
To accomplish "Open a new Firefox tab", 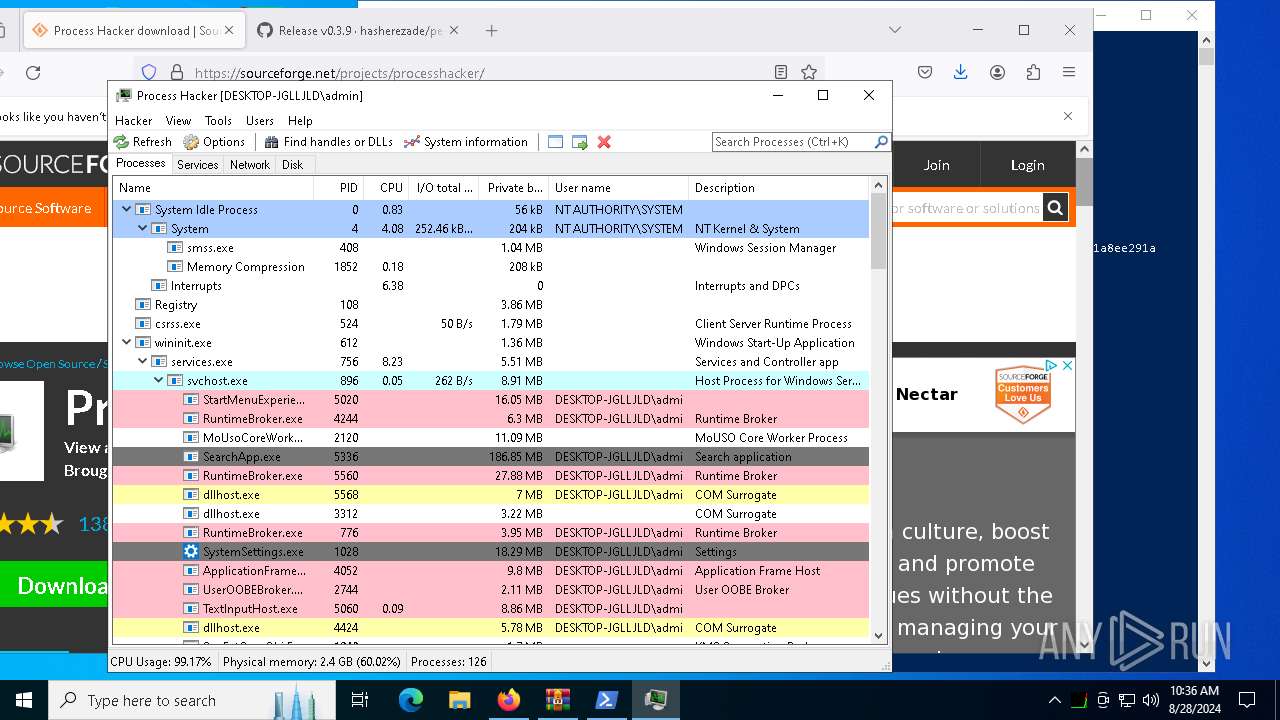I will pyautogui.click(x=491, y=31).
